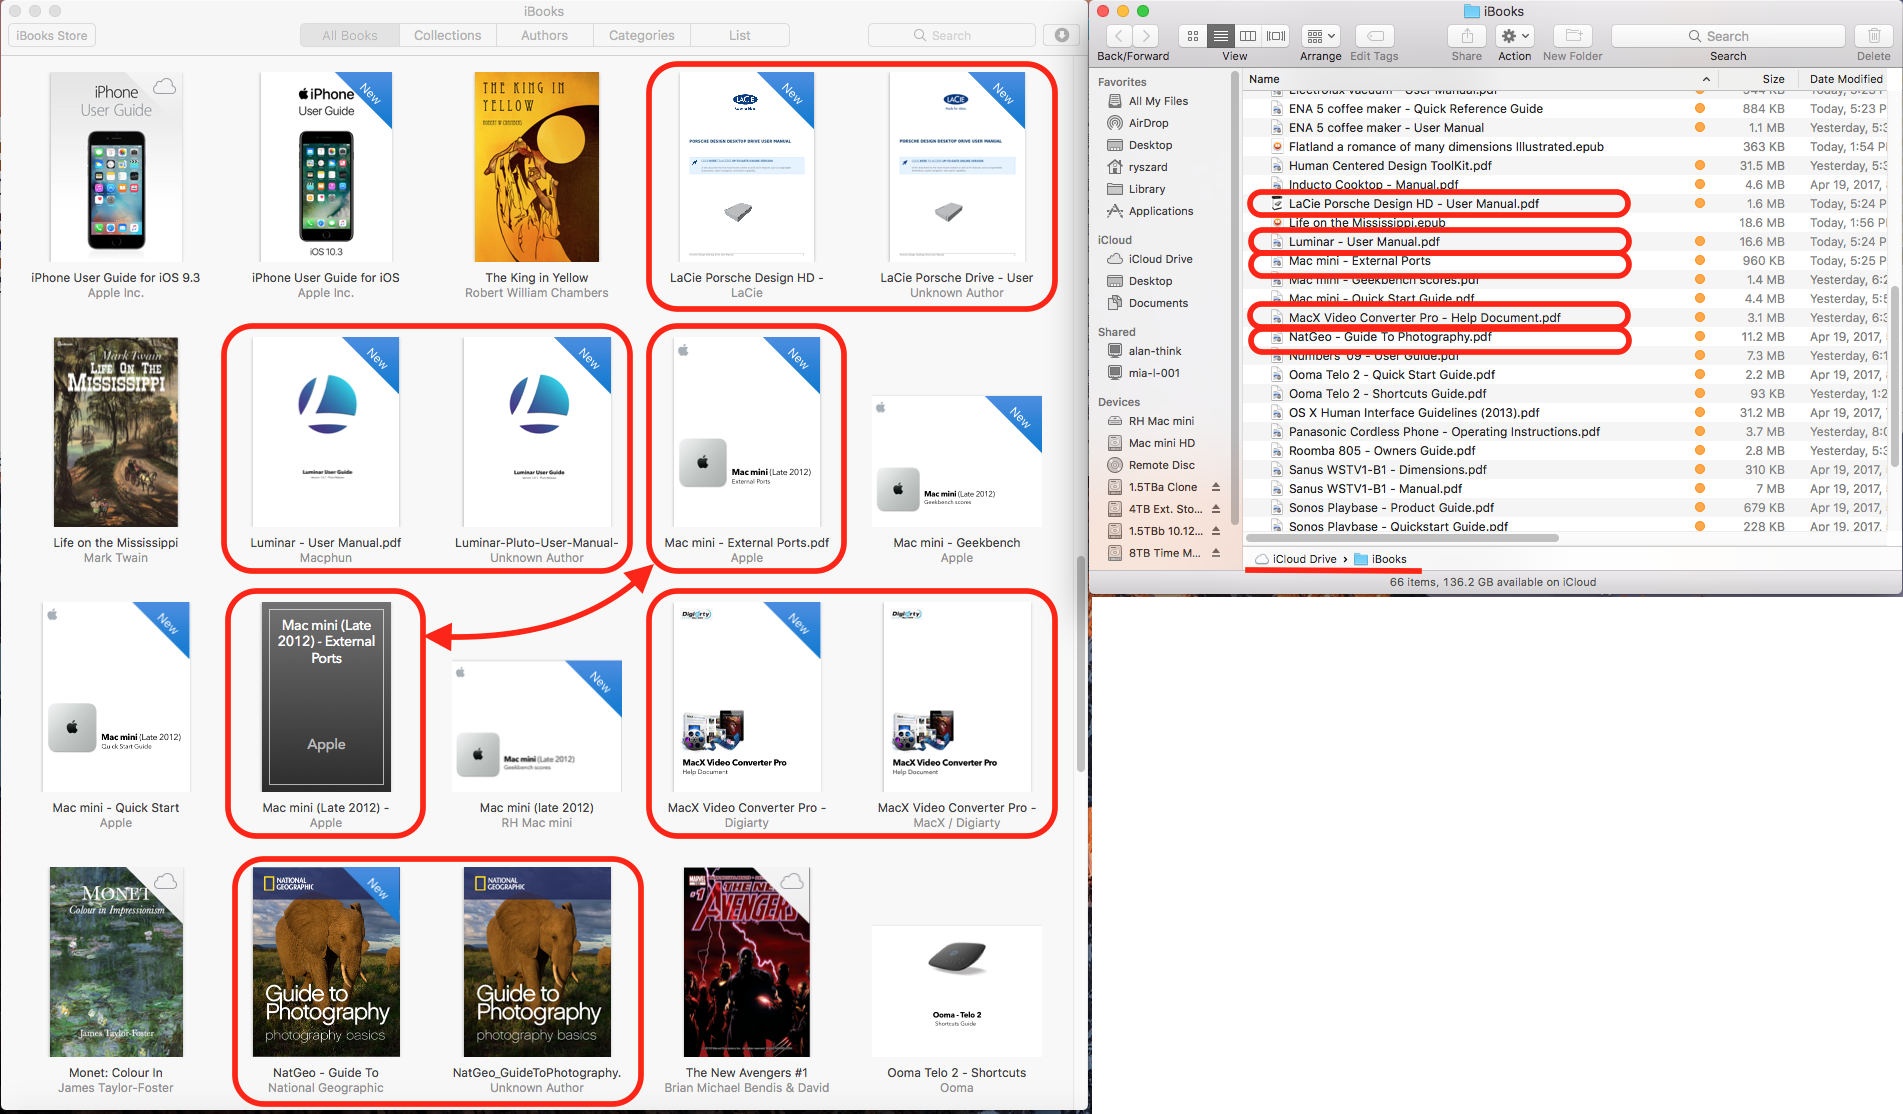Switch Finder to icon view
Image resolution: width=1903 pixels, height=1114 pixels.
pyautogui.click(x=1193, y=36)
